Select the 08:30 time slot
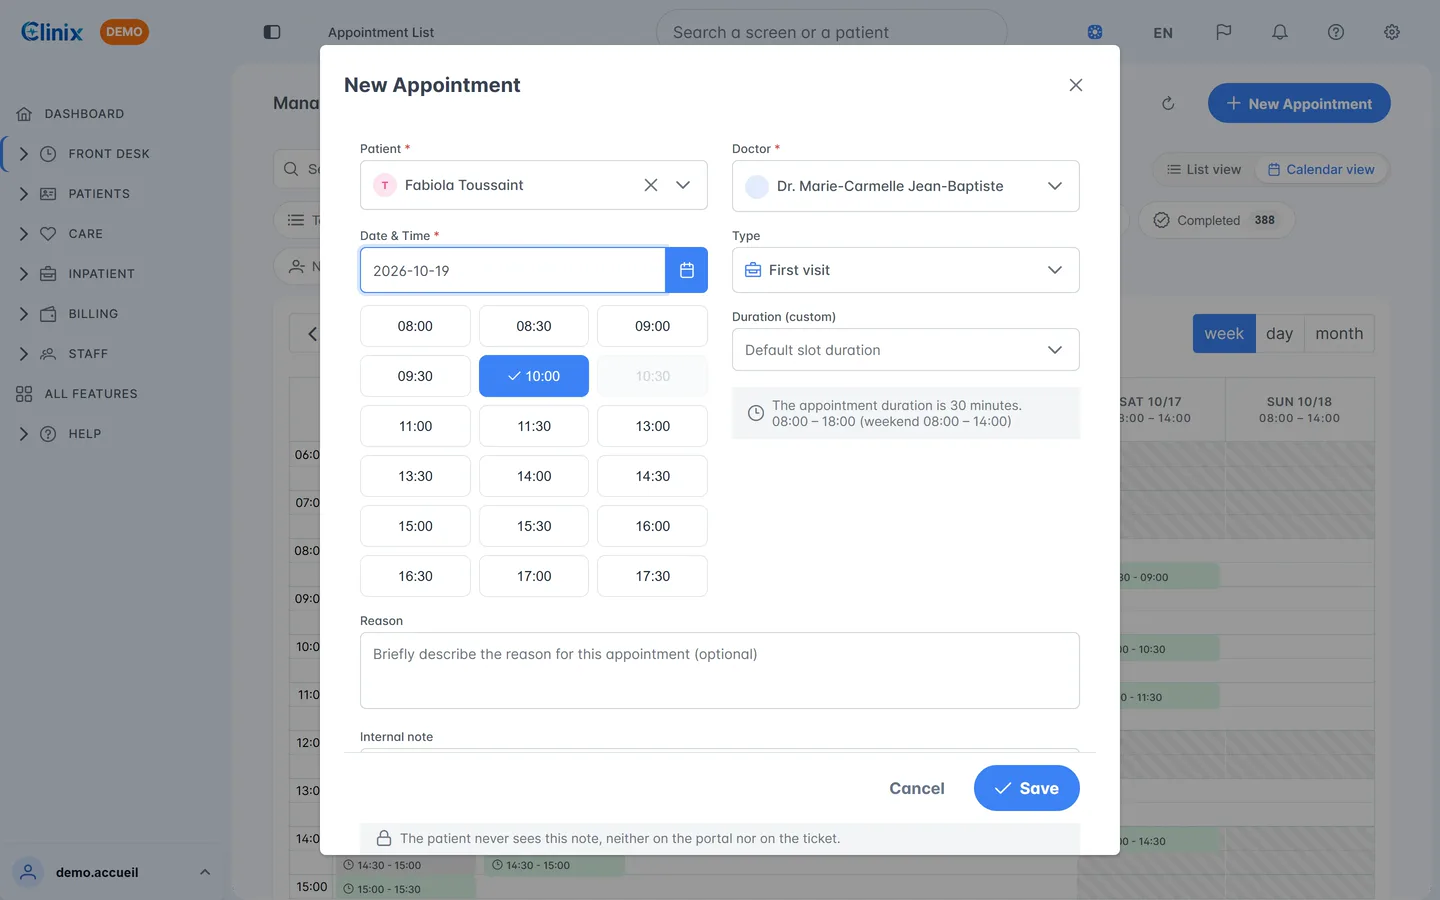This screenshot has height=900, width=1440. [534, 326]
